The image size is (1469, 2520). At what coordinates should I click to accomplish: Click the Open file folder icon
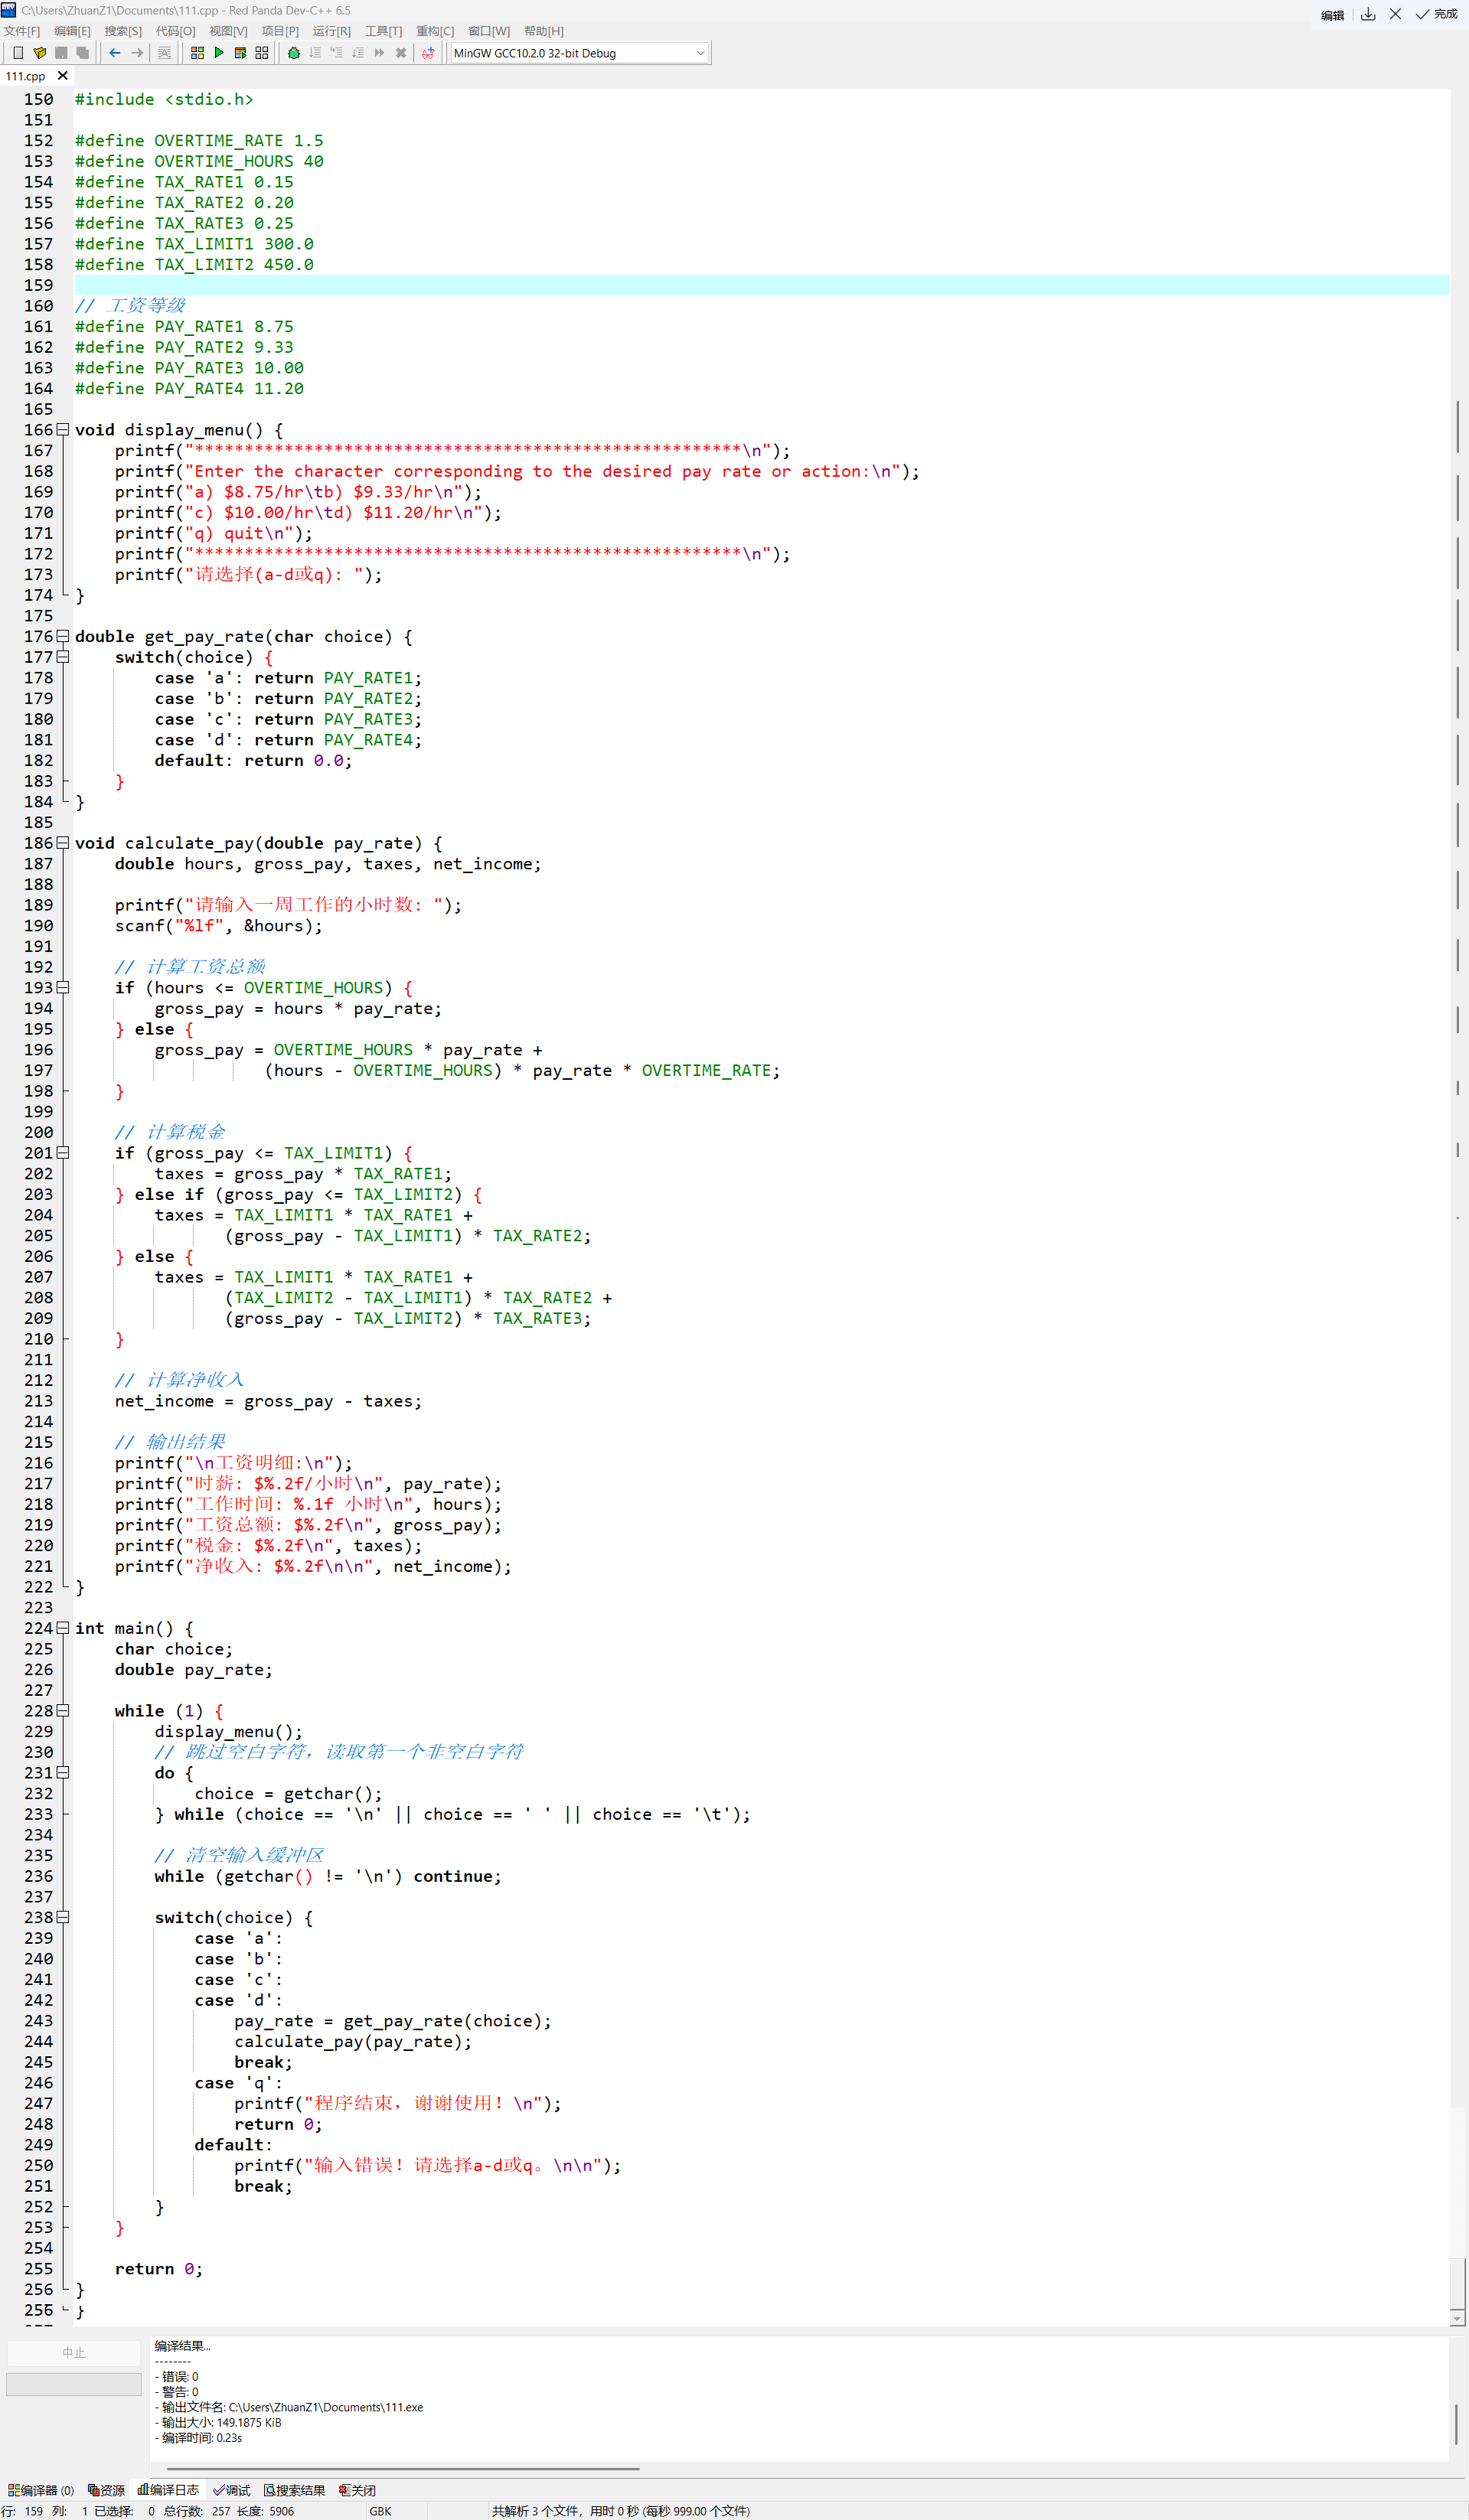(40, 53)
